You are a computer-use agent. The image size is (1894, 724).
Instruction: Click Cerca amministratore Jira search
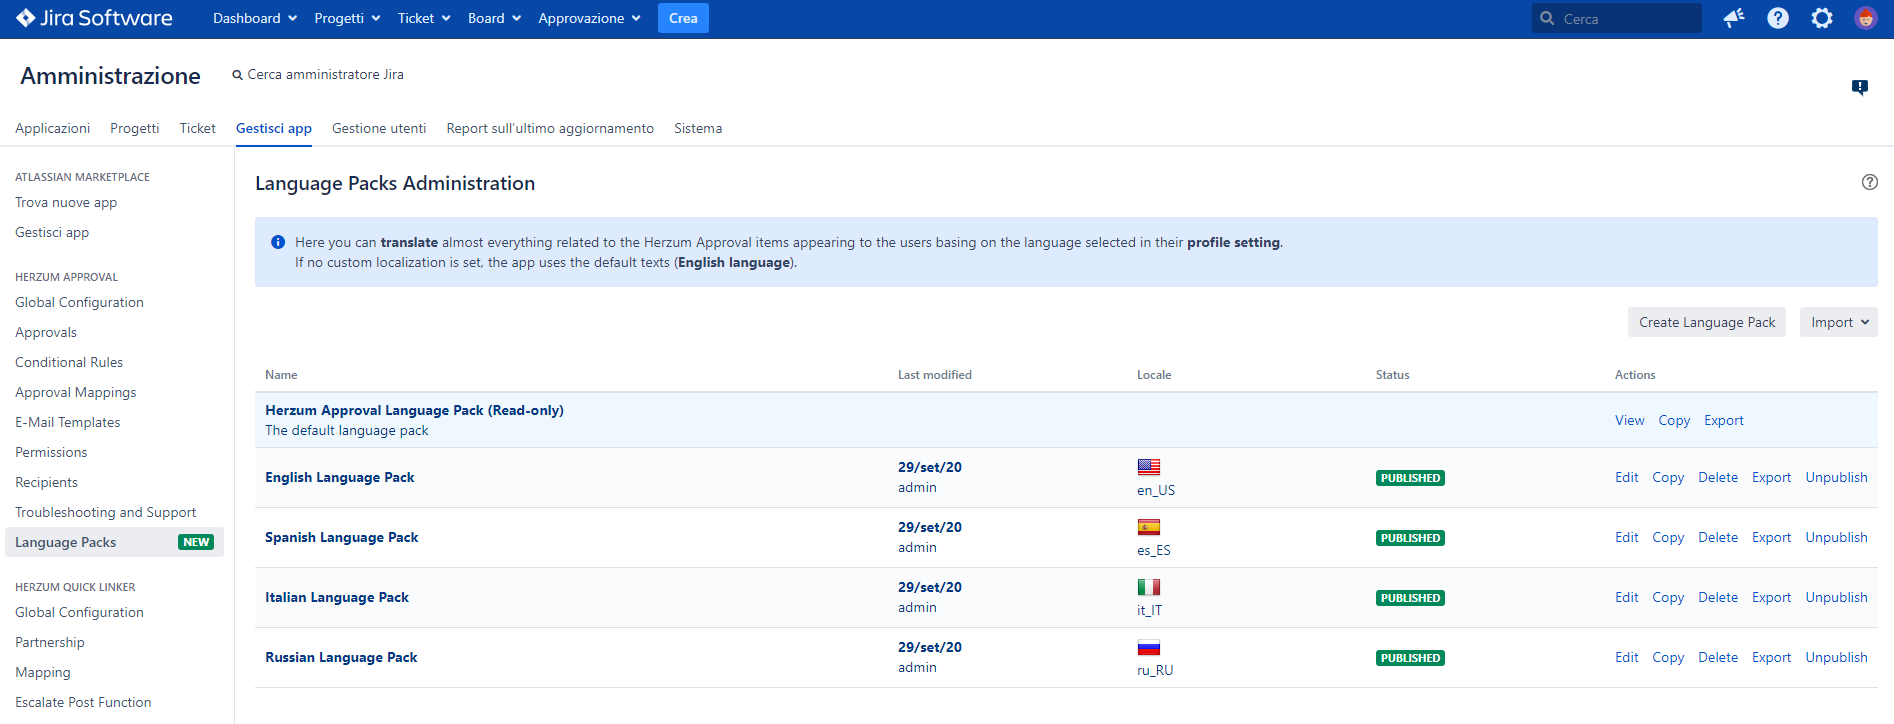(318, 74)
